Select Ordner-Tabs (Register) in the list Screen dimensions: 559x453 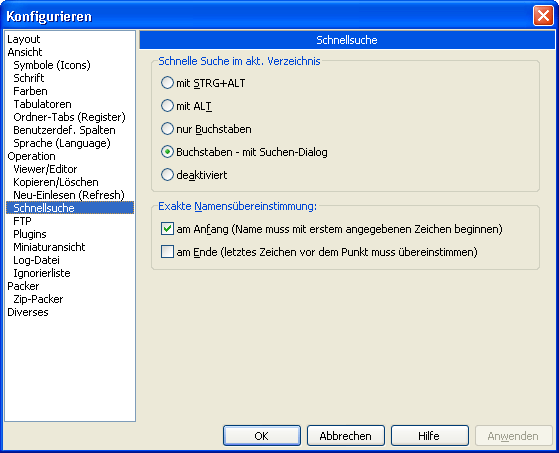(x=70, y=117)
